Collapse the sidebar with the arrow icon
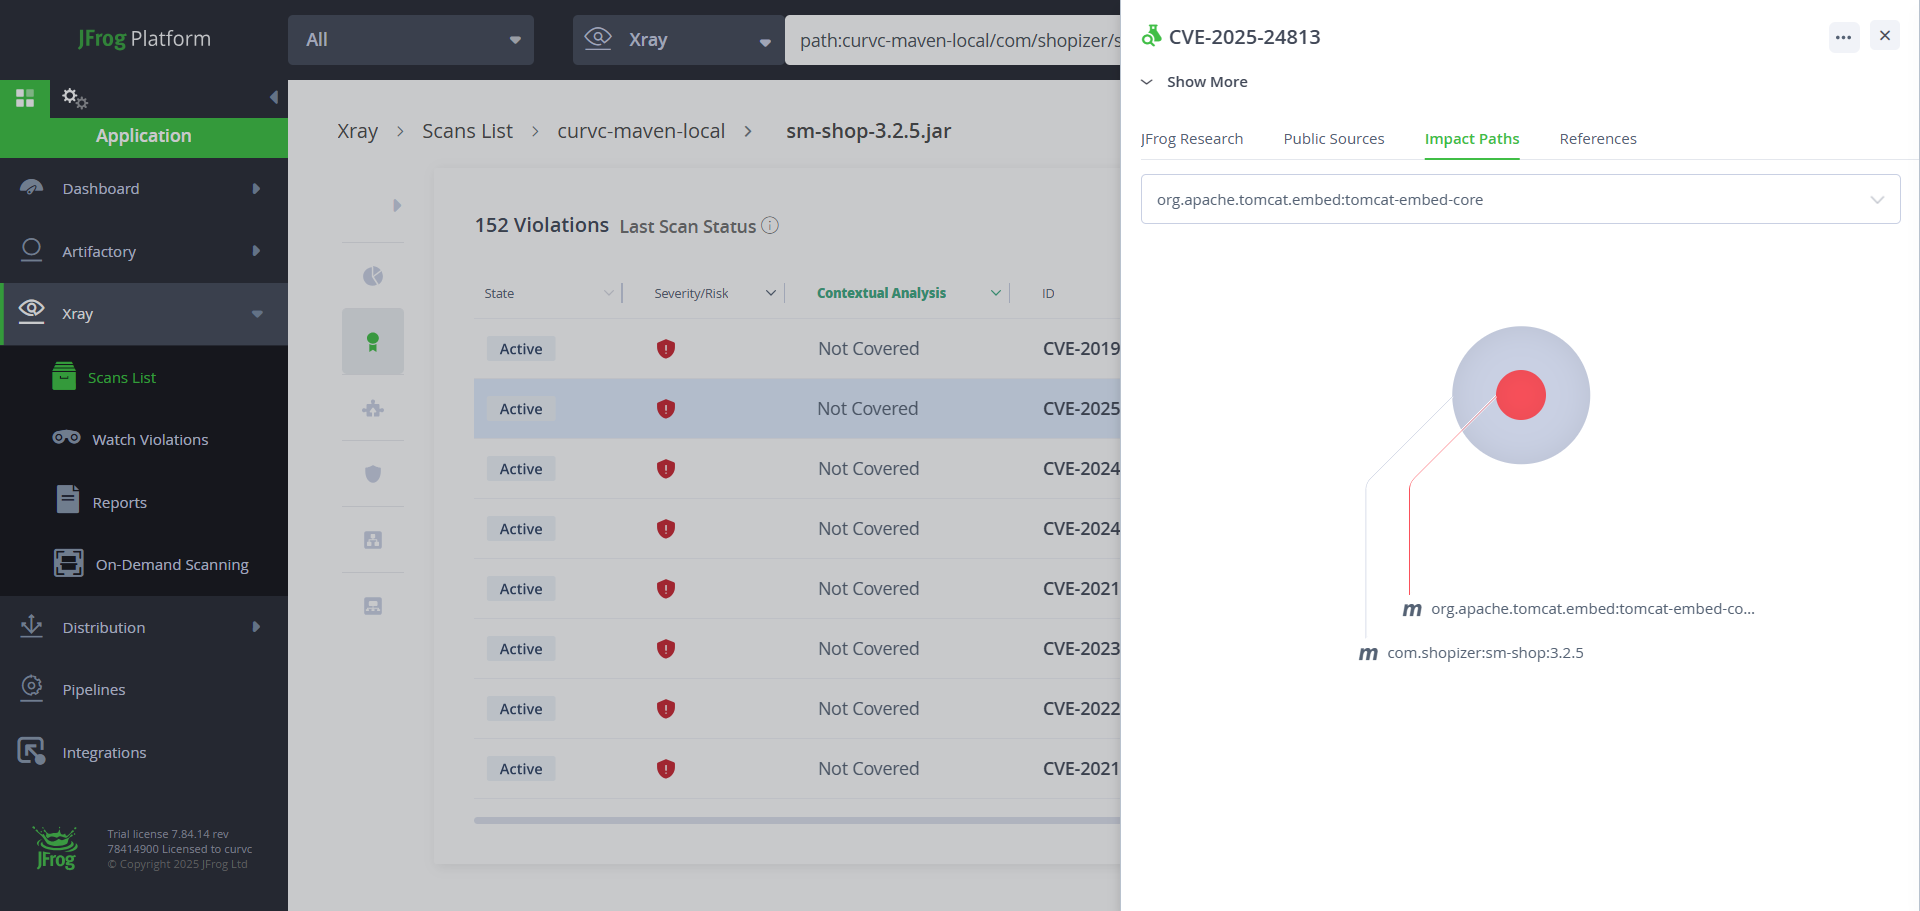Viewport: 1920px width, 911px height. coord(273,98)
